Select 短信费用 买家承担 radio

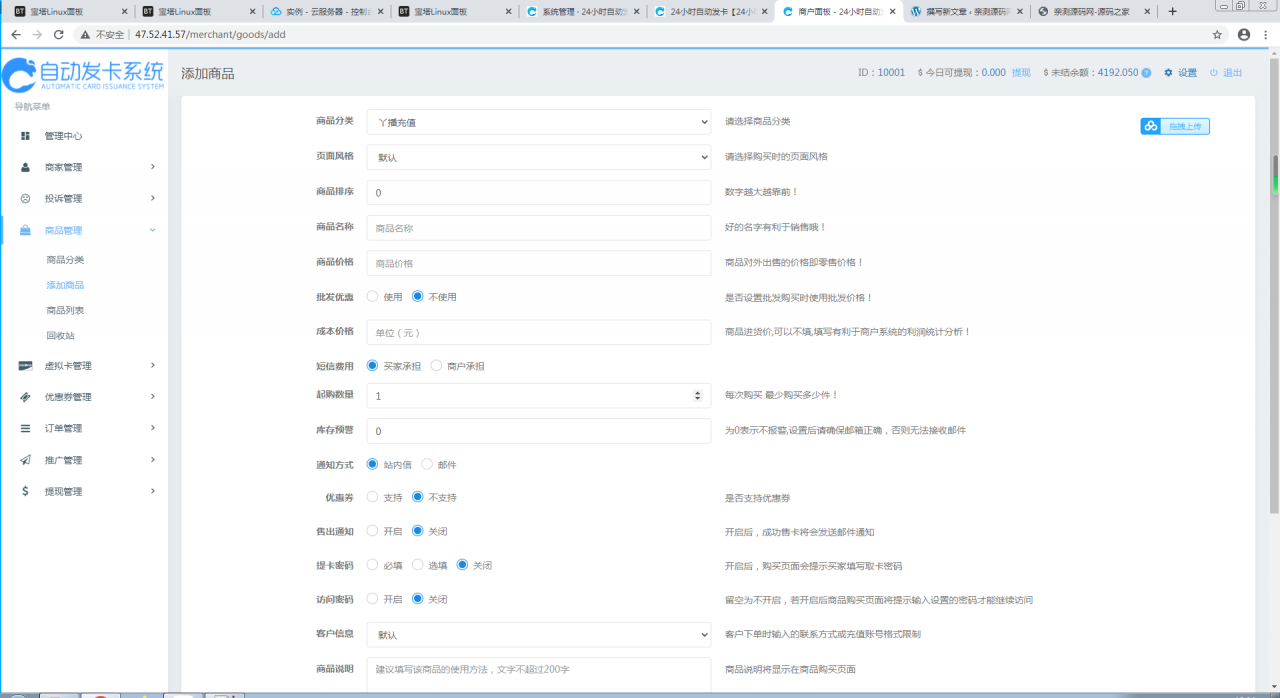pyautogui.click(x=373, y=366)
